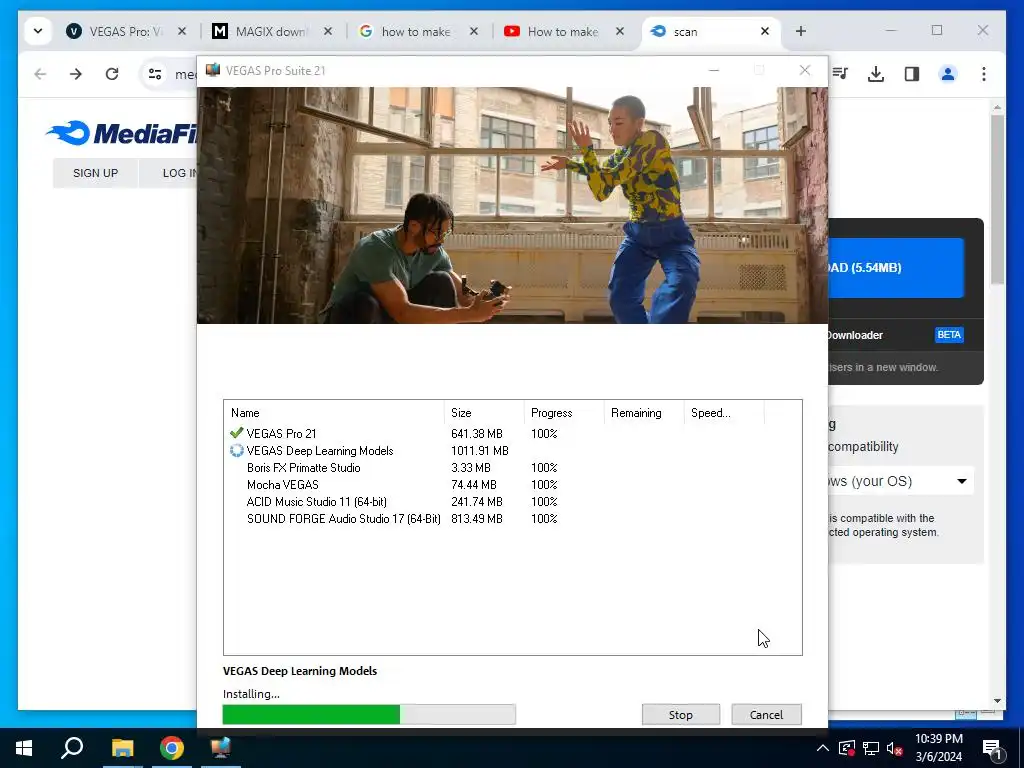1024x768 pixels.
Task: Click the spinner icon beside Deep Learning Models
Action: (236, 451)
